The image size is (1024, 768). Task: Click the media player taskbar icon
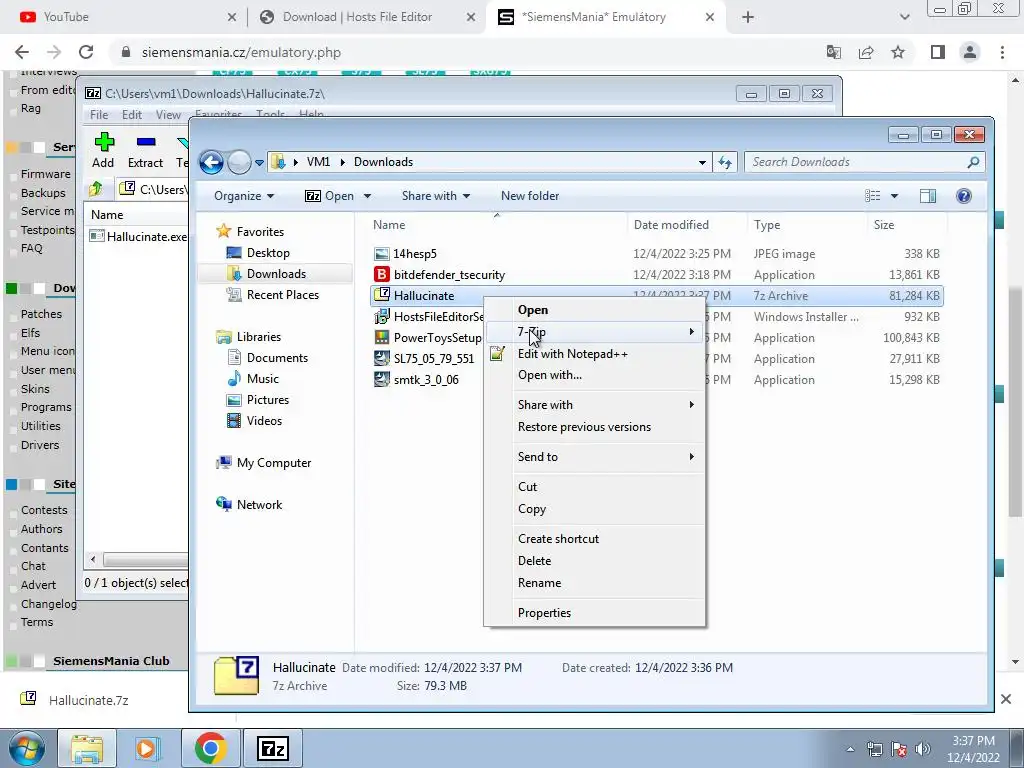coord(148,748)
